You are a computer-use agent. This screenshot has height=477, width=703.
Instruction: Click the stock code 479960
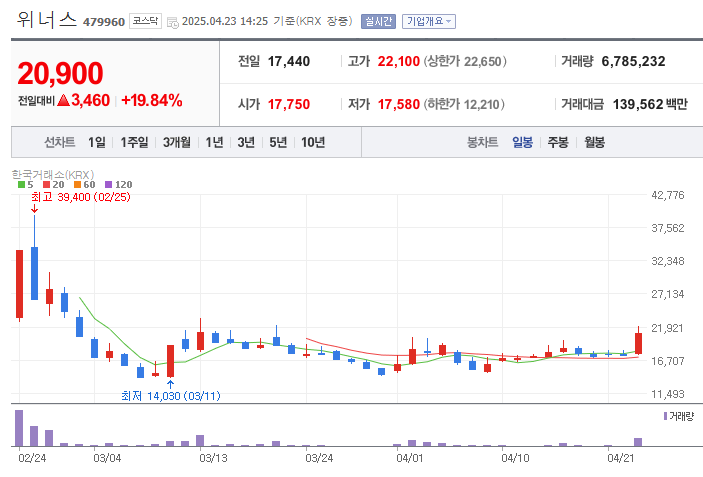click(104, 22)
